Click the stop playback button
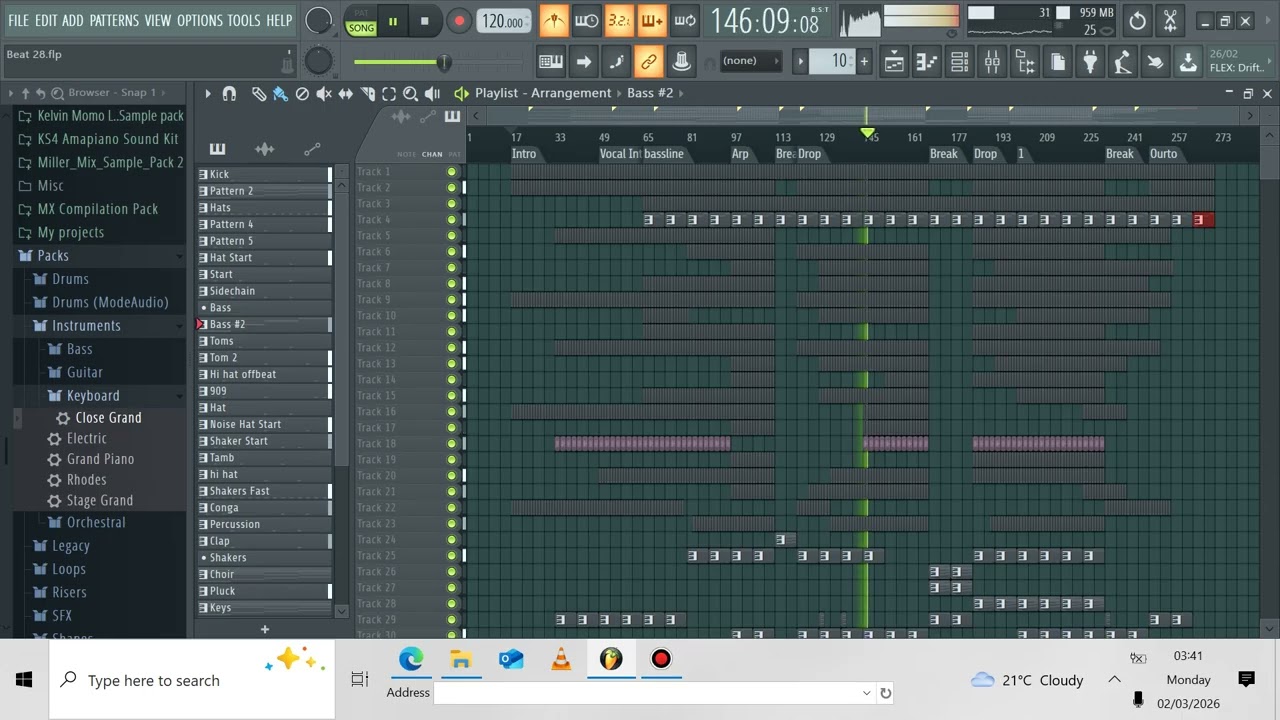Image resolution: width=1280 pixels, height=720 pixels. 424,21
